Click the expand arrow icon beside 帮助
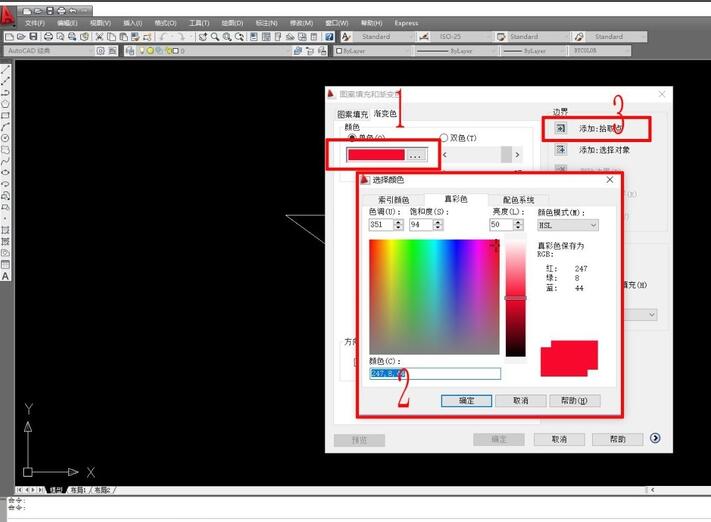The width and height of the screenshot is (711, 522). (x=655, y=438)
